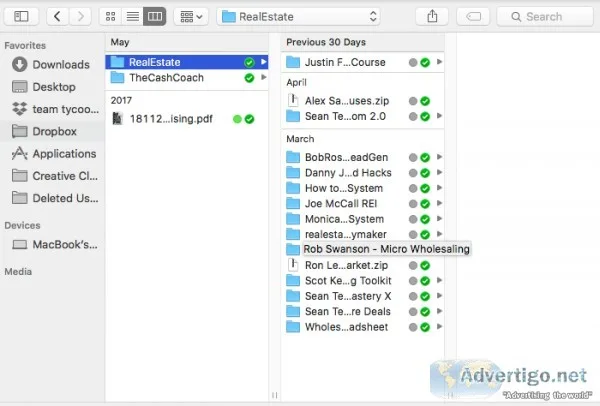Switch to icon view
This screenshot has height=406, width=600.
pyautogui.click(x=111, y=16)
